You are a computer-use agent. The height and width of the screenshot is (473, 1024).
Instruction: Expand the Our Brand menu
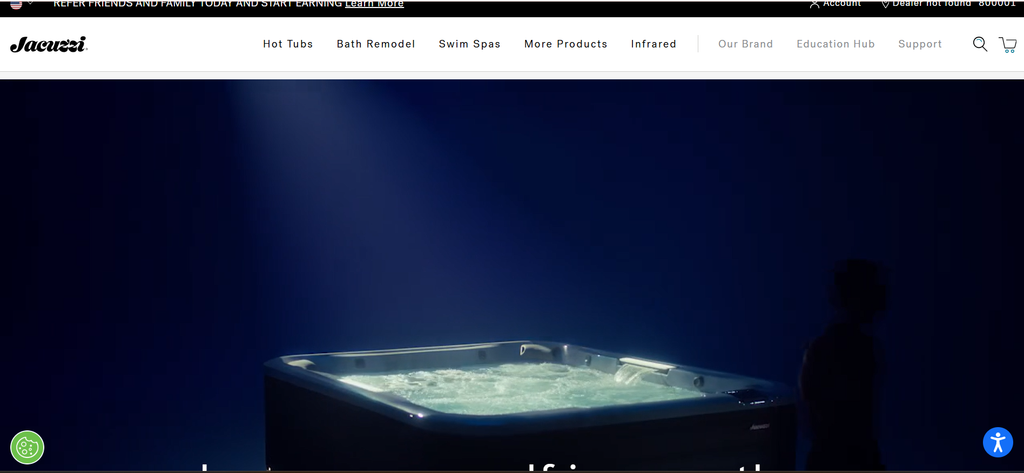coord(745,44)
